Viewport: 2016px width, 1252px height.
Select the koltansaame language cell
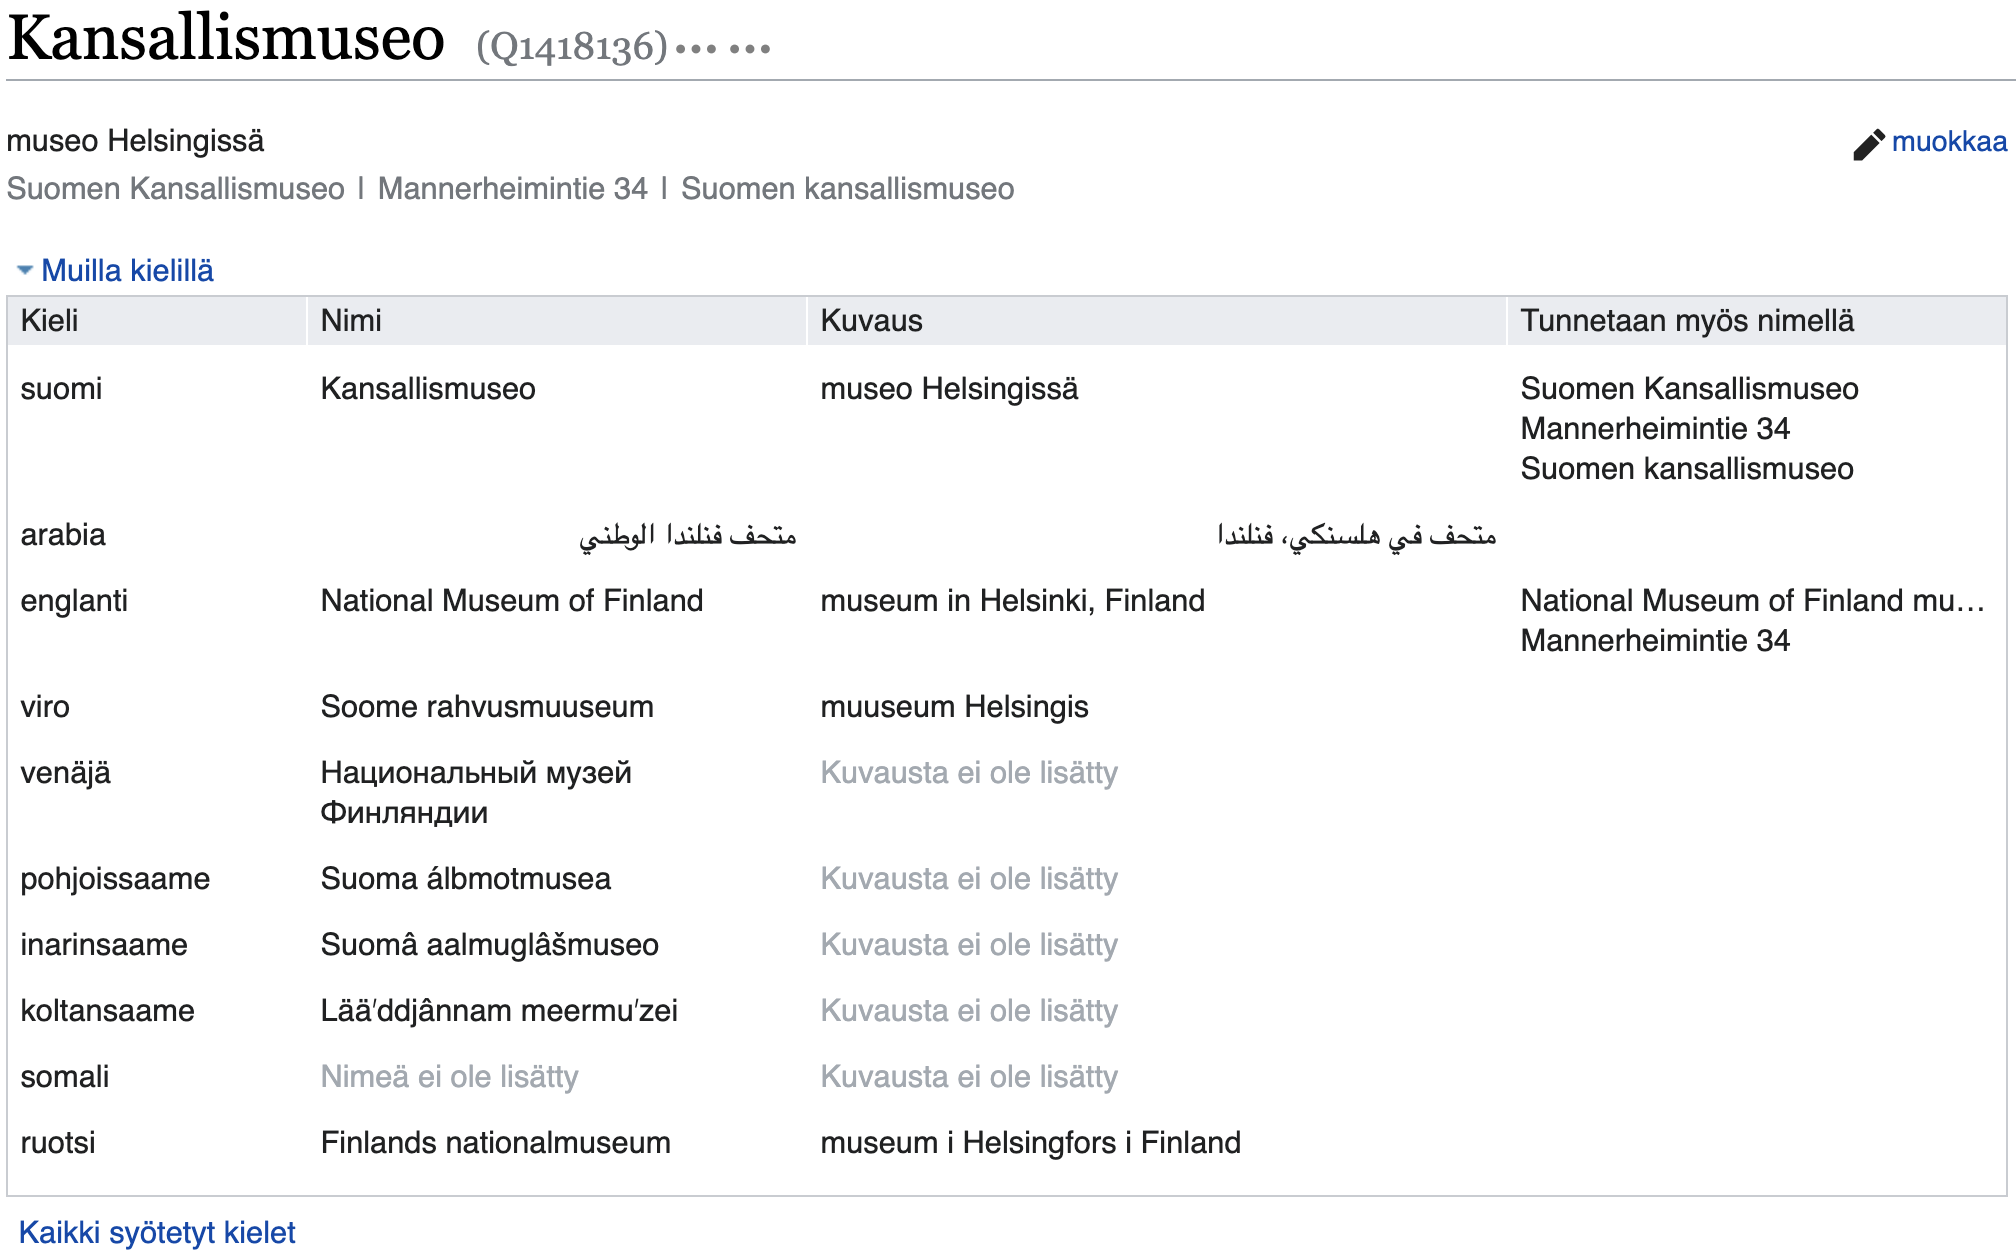[107, 1011]
